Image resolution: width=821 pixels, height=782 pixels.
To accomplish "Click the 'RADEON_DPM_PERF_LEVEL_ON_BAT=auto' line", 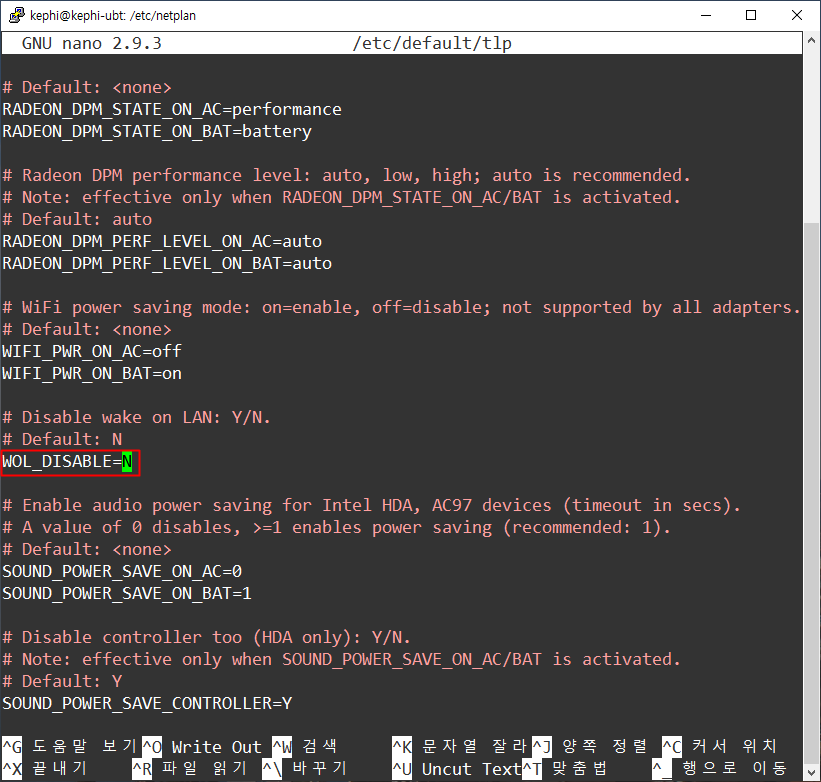I will [167, 263].
